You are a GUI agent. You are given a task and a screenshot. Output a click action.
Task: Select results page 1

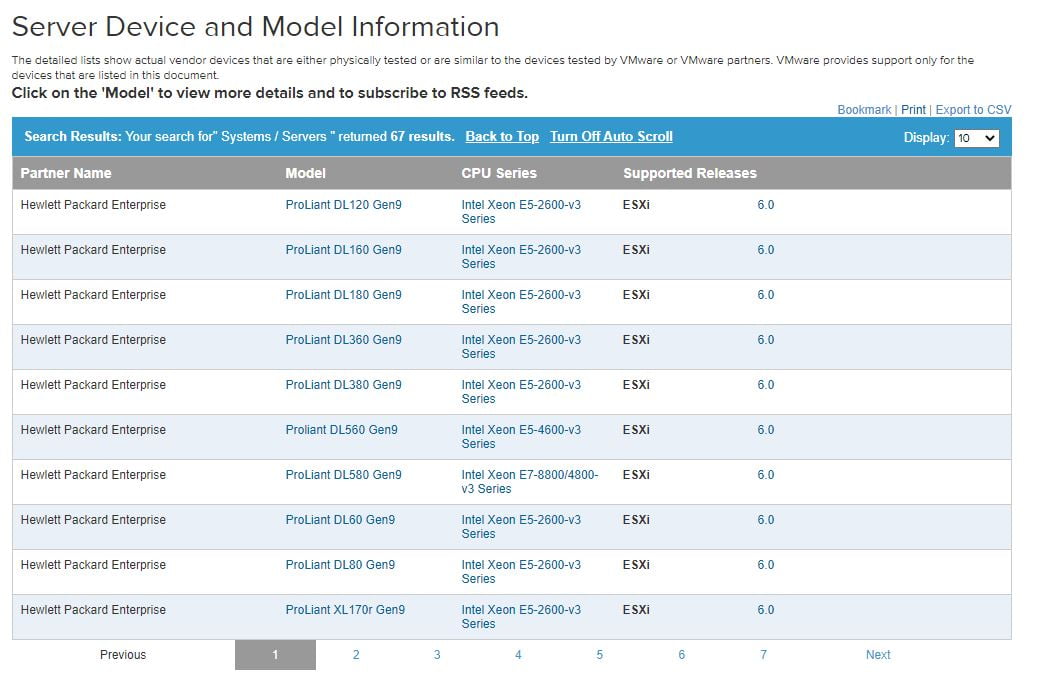pos(275,655)
